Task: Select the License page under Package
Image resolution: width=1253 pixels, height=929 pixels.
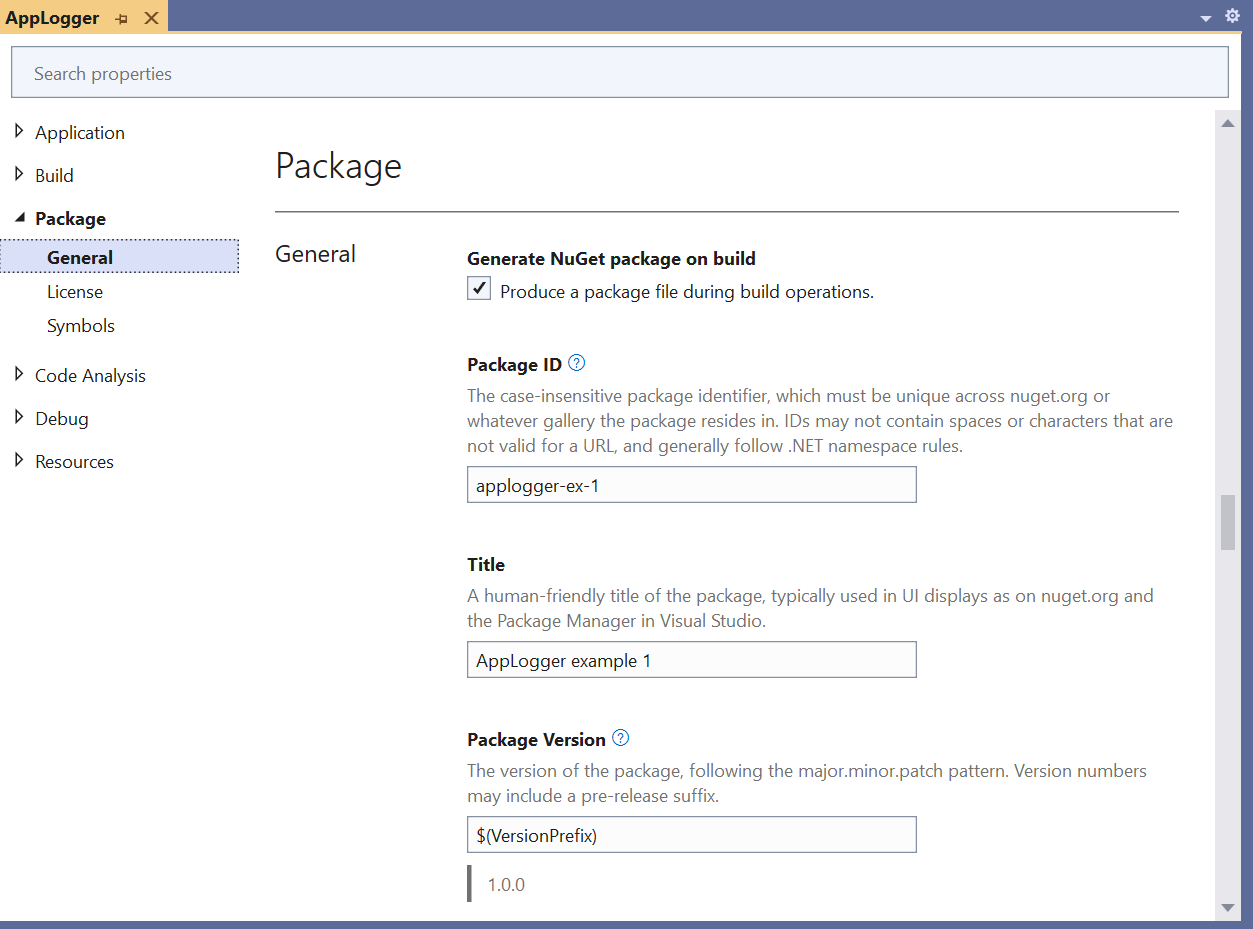Action: 75,291
